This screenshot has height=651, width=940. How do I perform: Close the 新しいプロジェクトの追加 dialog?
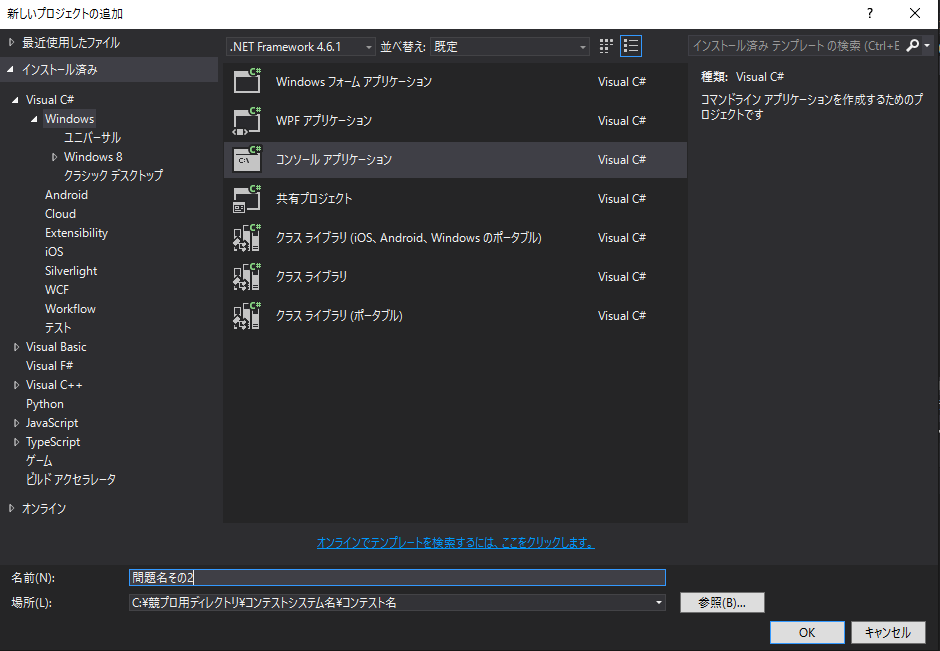tap(915, 13)
